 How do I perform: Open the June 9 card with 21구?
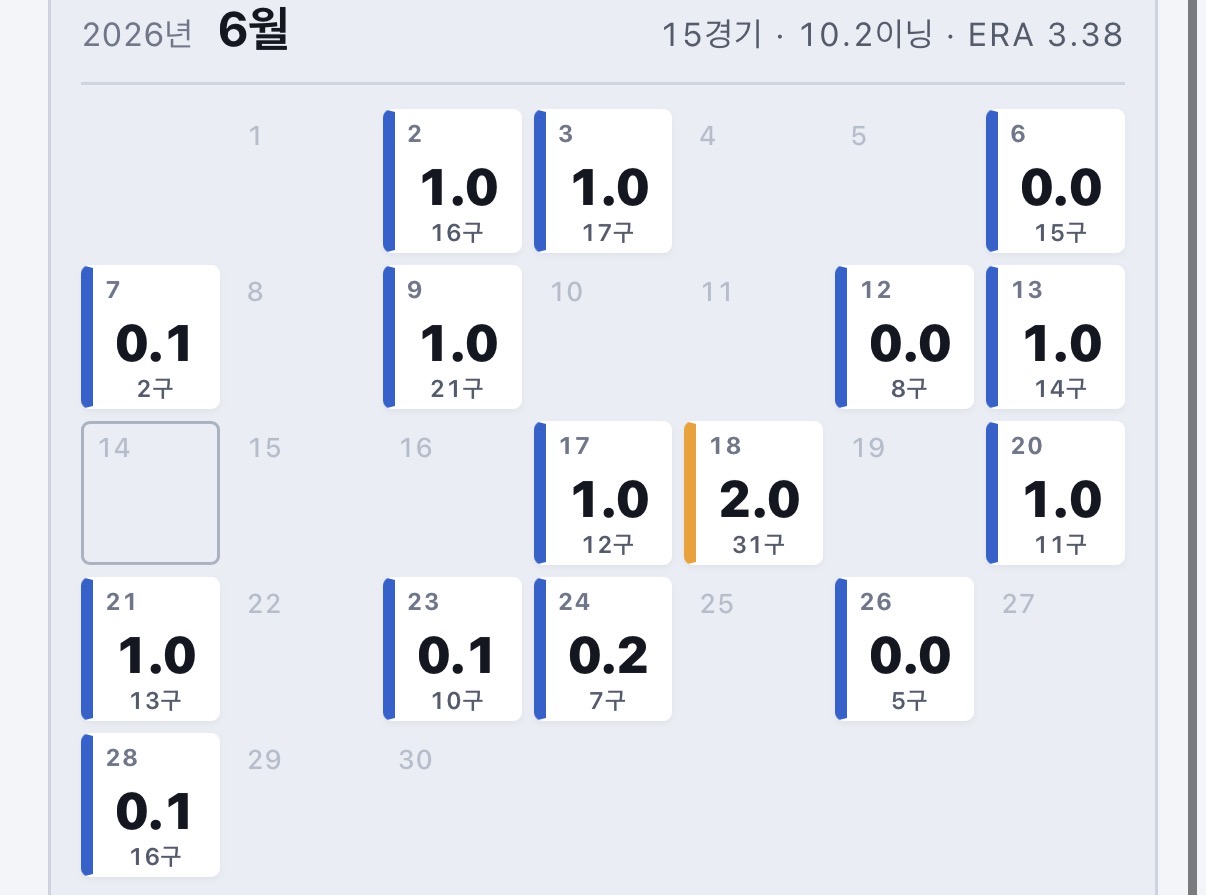[452, 337]
